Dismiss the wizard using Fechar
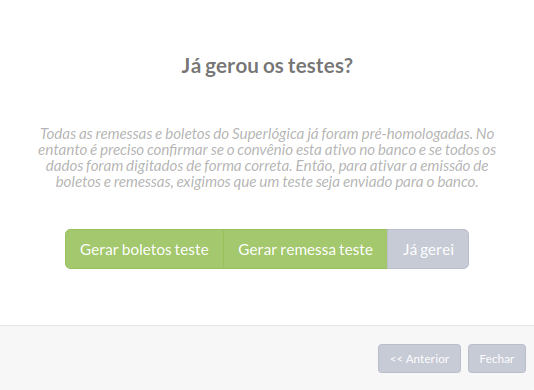Image resolution: width=534 pixels, height=390 pixels. [497, 358]
